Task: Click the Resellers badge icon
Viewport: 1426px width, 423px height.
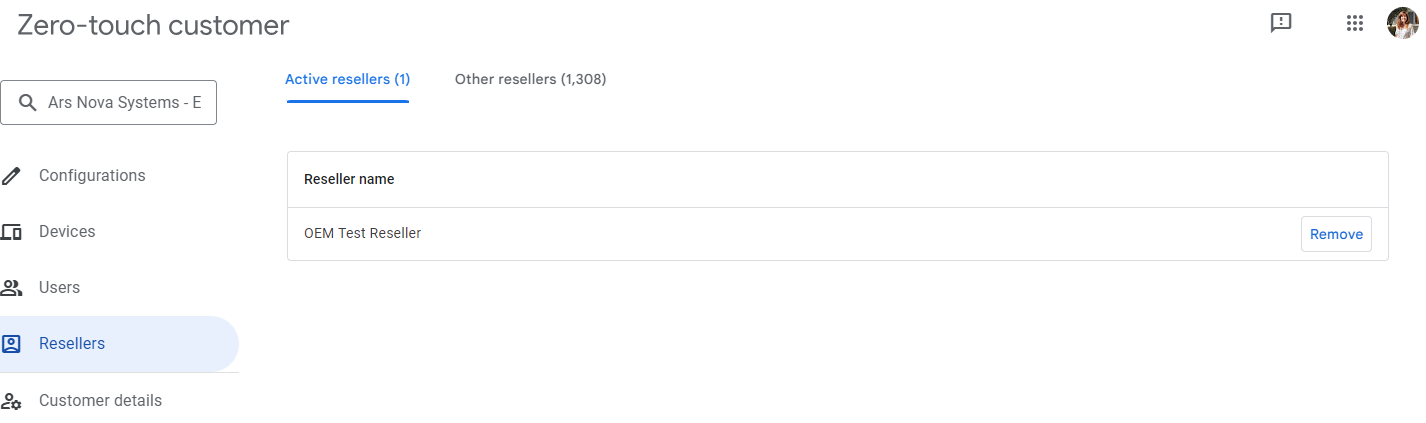Action: [x=12, y=344]
